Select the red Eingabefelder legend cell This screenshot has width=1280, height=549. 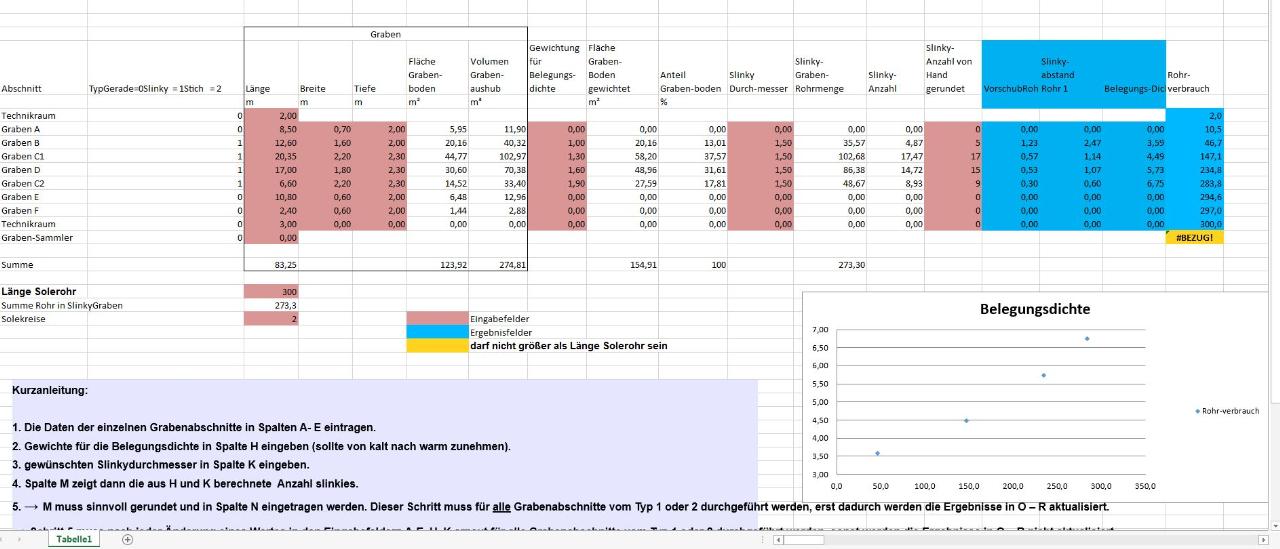point(437,318)
